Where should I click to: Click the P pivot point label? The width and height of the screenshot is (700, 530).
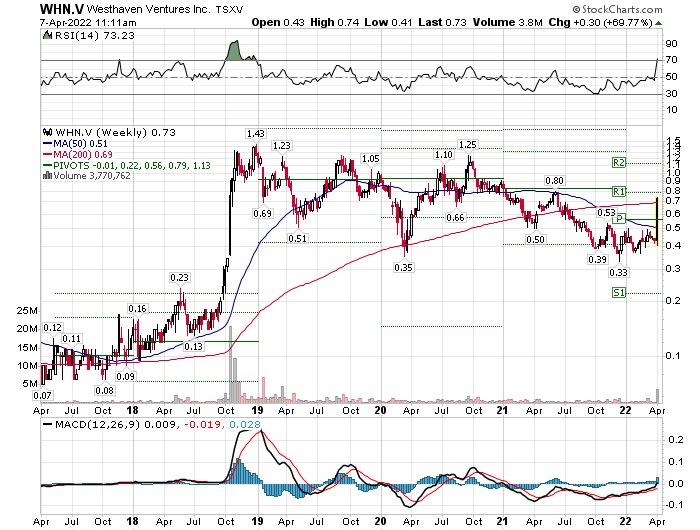click(619, 219)
